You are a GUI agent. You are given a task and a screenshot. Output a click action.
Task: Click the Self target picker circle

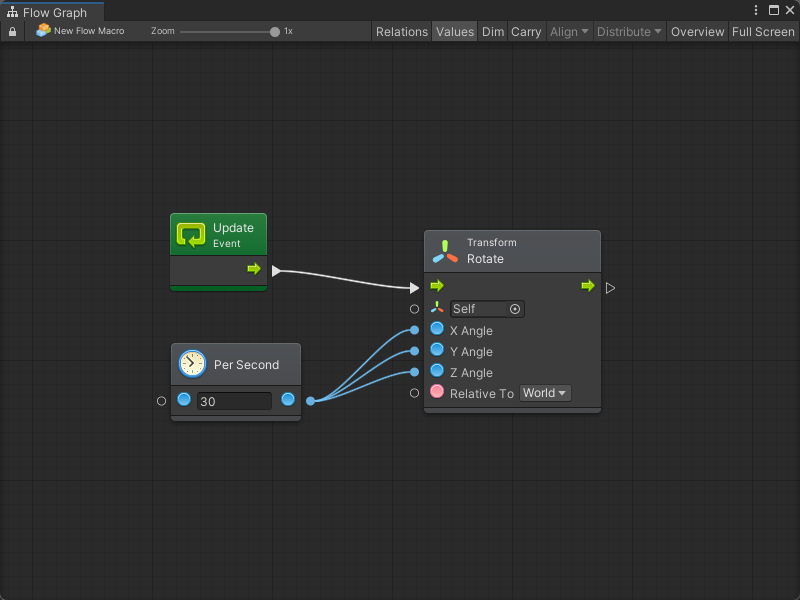(515, 309)
